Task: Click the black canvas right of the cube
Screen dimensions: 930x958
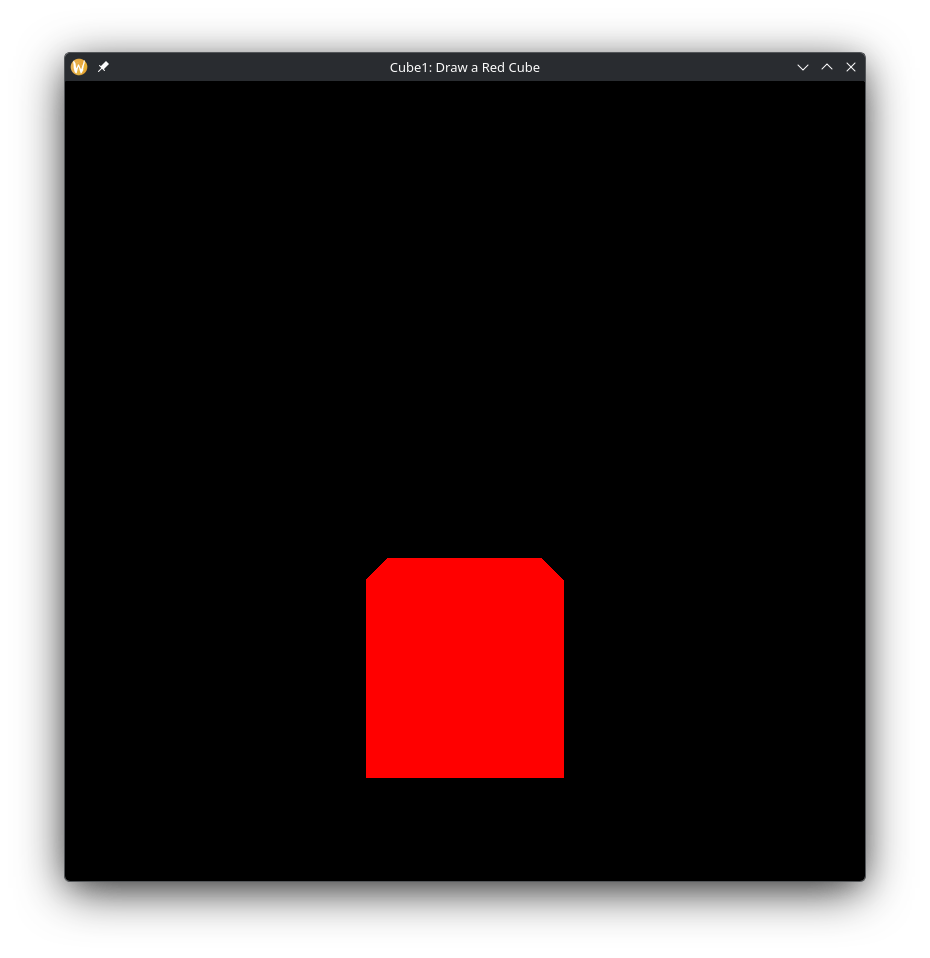Action: click(715, 668)
